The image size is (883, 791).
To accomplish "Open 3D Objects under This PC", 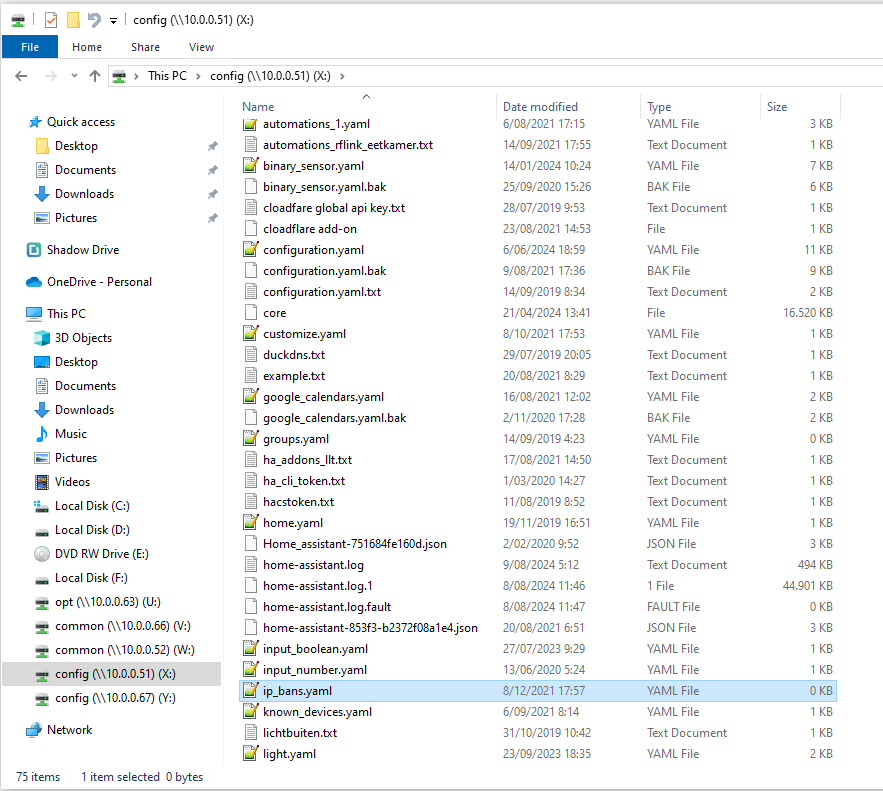I will click(83, 338).
